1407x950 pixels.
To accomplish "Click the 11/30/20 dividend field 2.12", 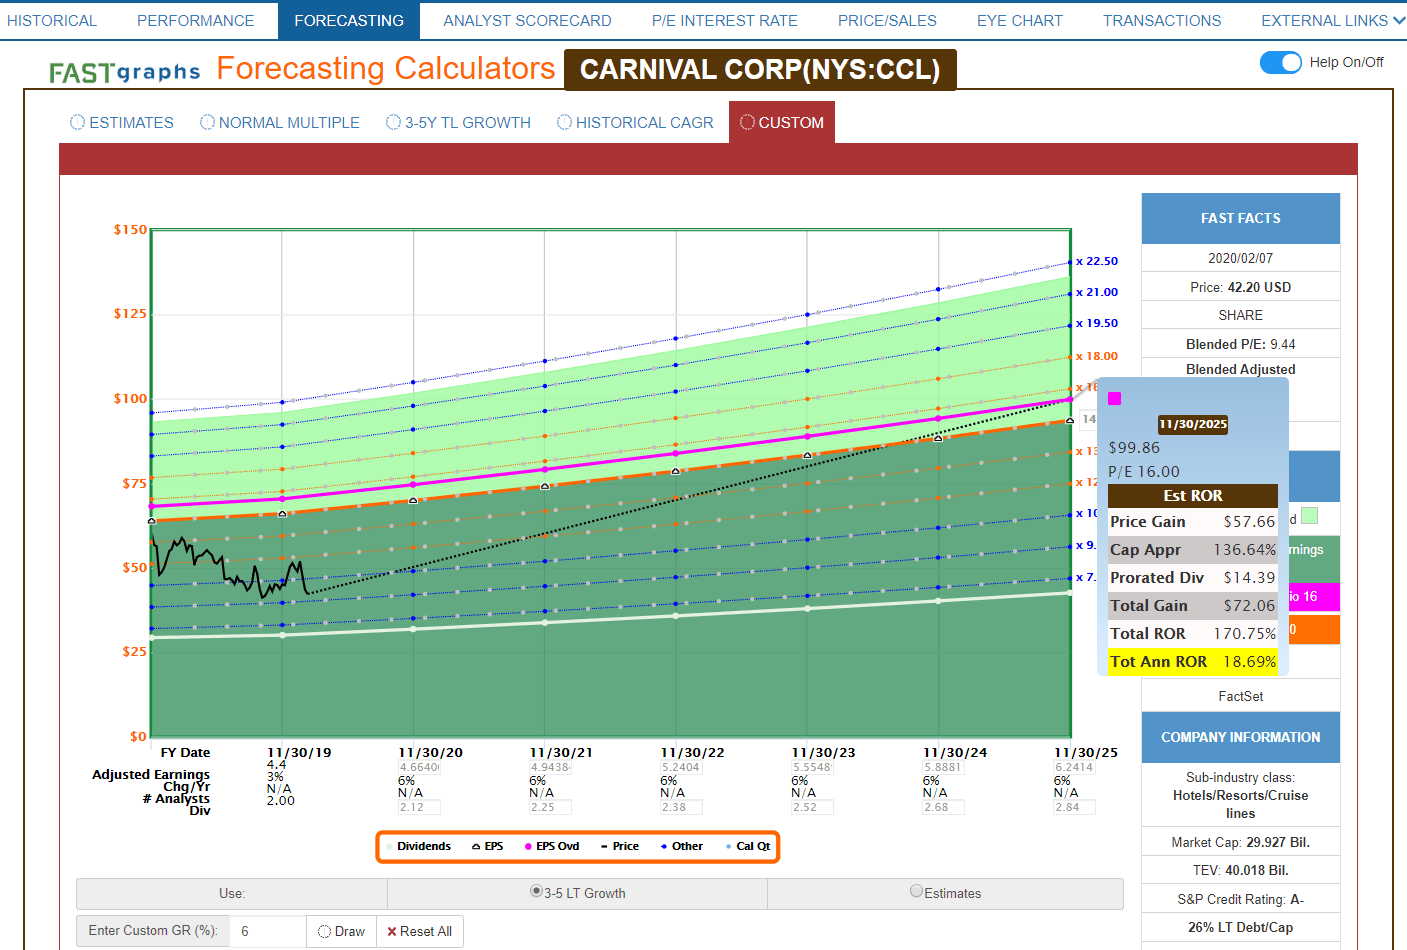I will 419,807.
